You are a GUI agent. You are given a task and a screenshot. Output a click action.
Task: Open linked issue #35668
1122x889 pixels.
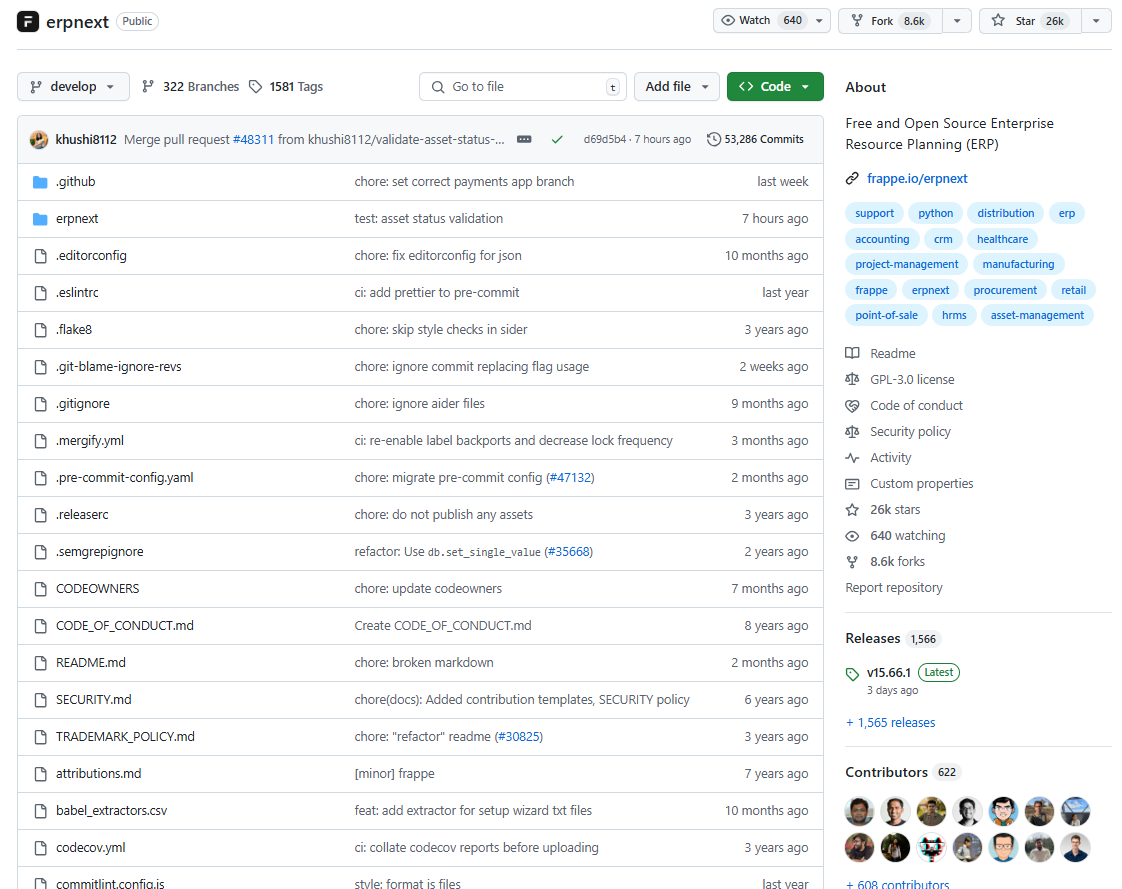pyautogui.click(x=570, y=552)
